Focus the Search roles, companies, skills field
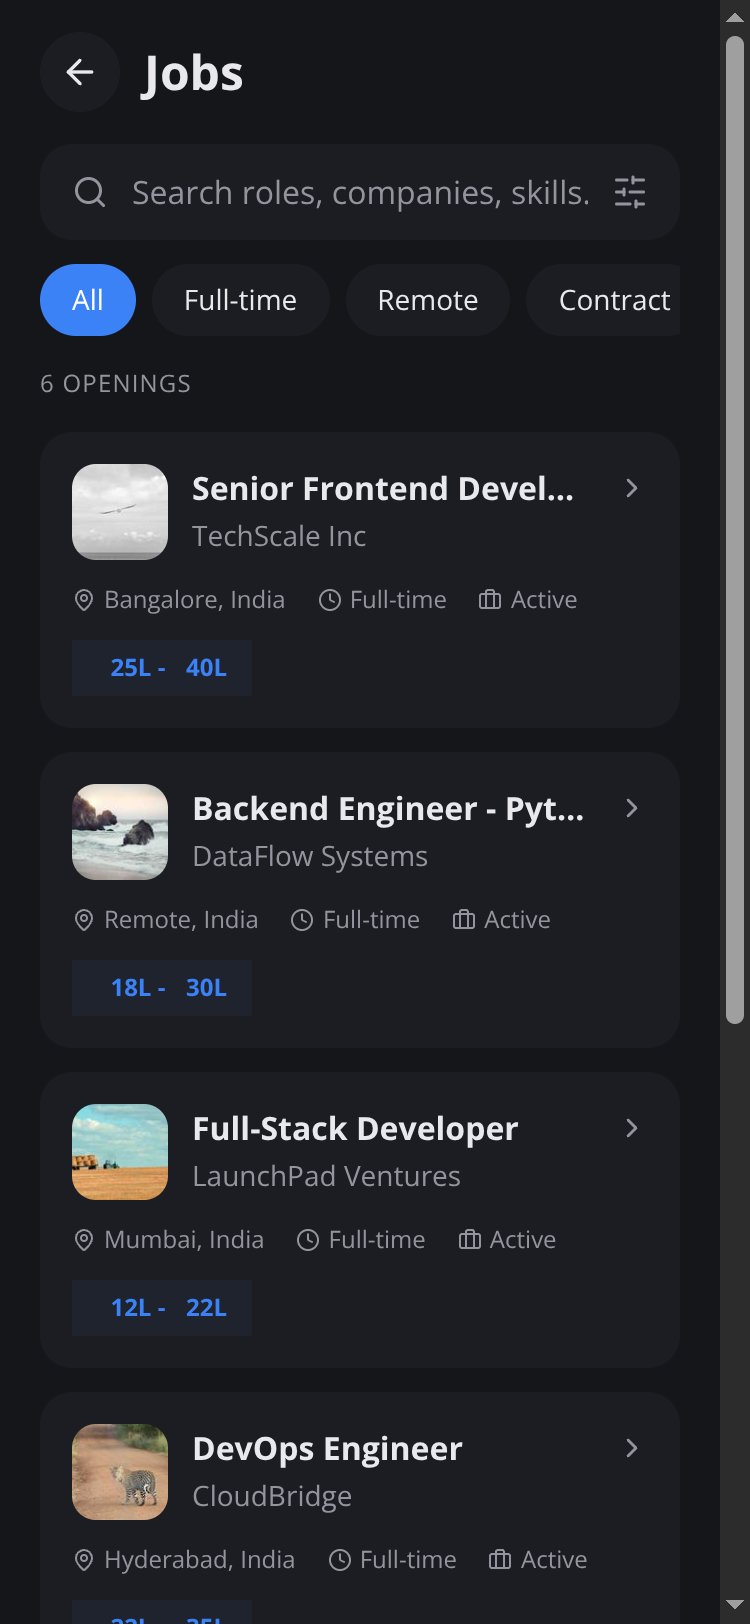This screenshot has width=750, height=1624. [360, 192]
